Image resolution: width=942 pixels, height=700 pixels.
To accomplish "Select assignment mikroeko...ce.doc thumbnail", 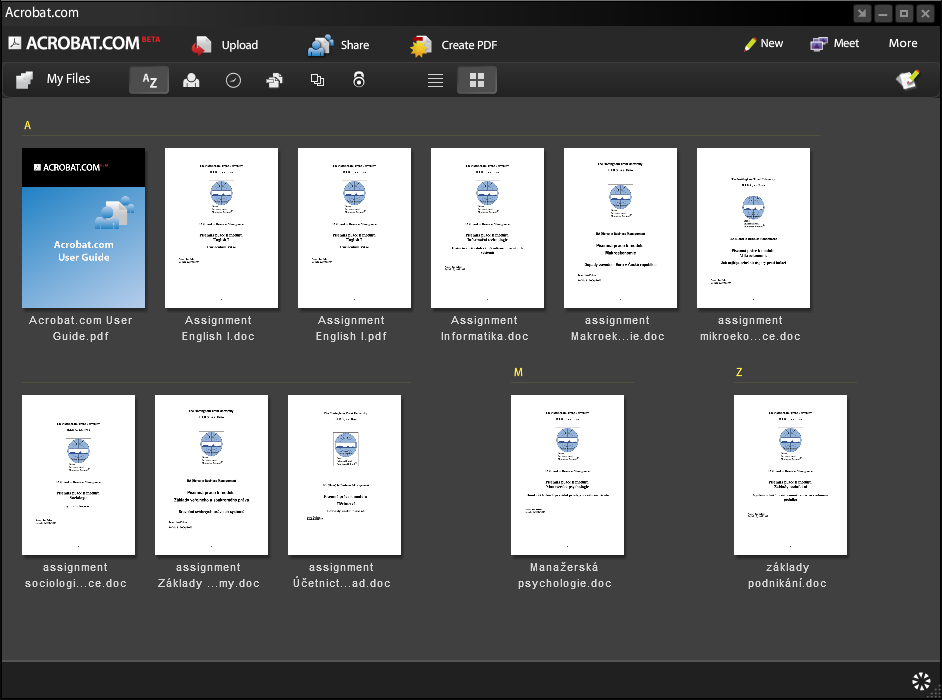I will [753, 228].
